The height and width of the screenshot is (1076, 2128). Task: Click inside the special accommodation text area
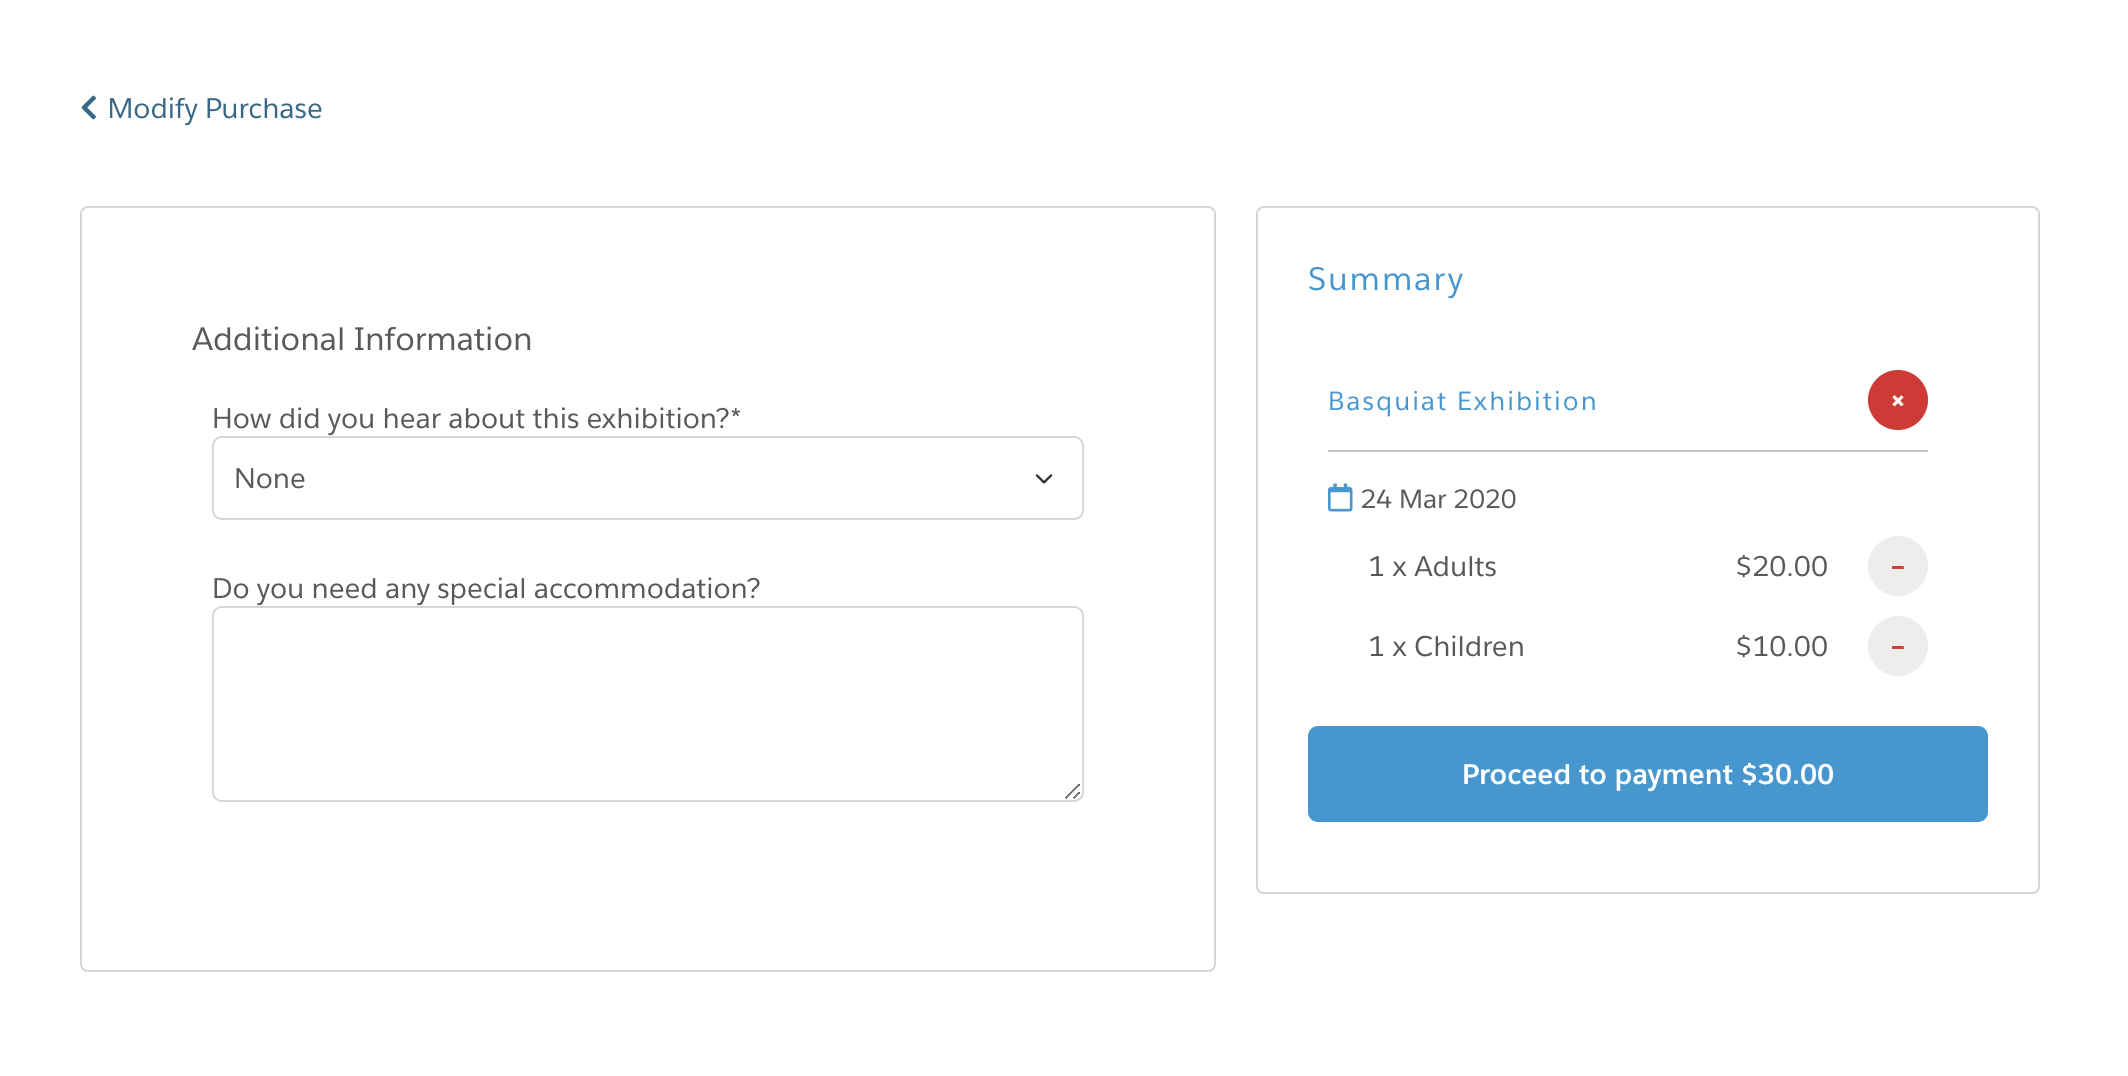[x=646, y=700]
